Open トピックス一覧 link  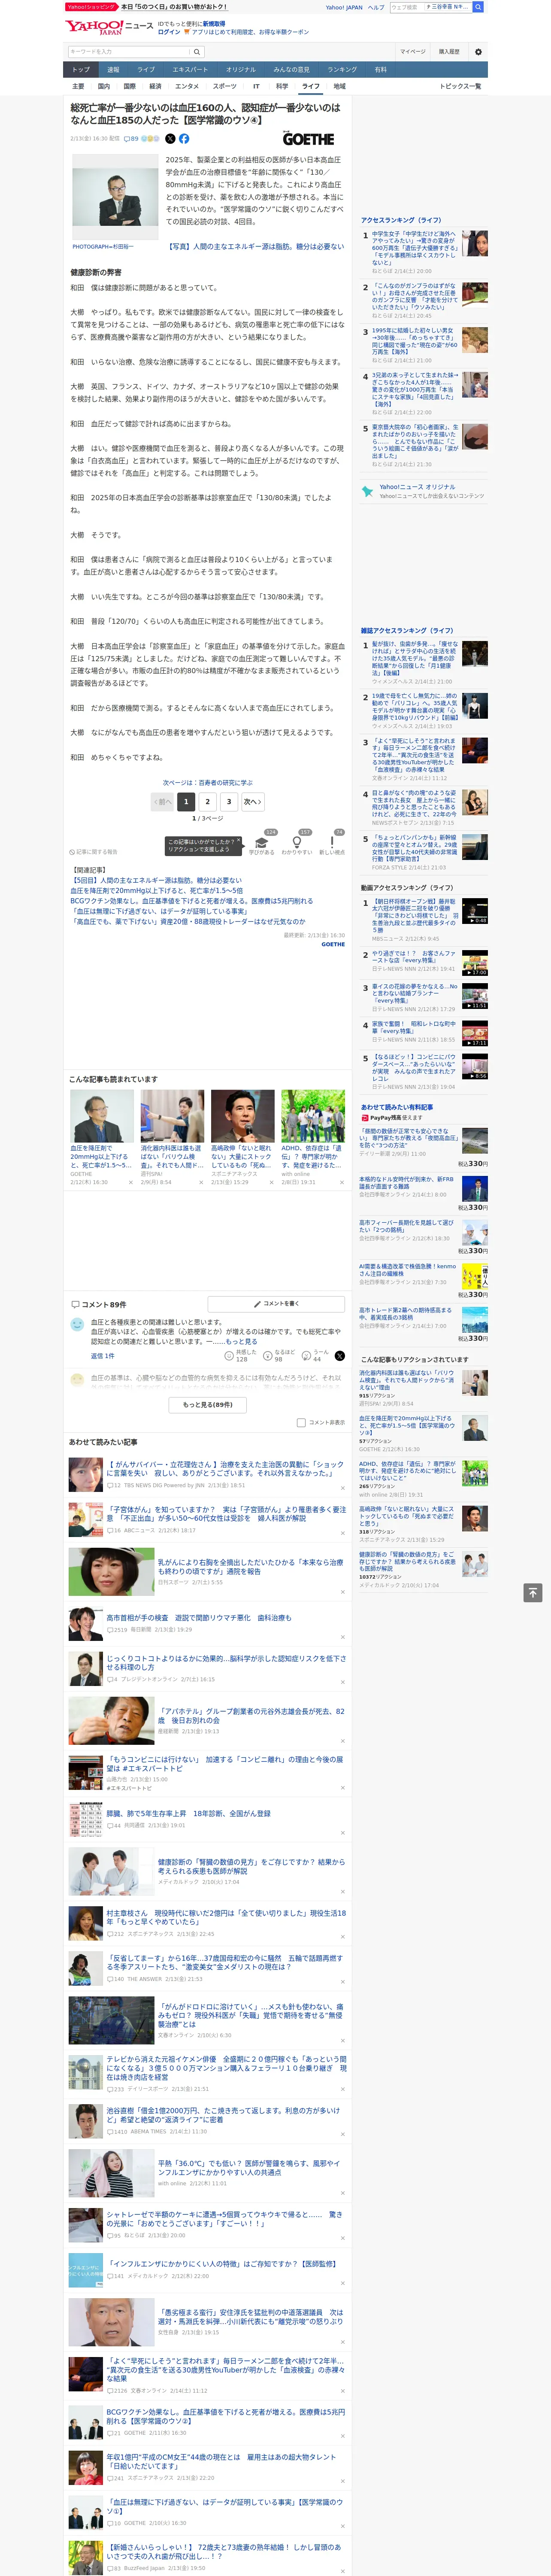click(x=460, y=86)
